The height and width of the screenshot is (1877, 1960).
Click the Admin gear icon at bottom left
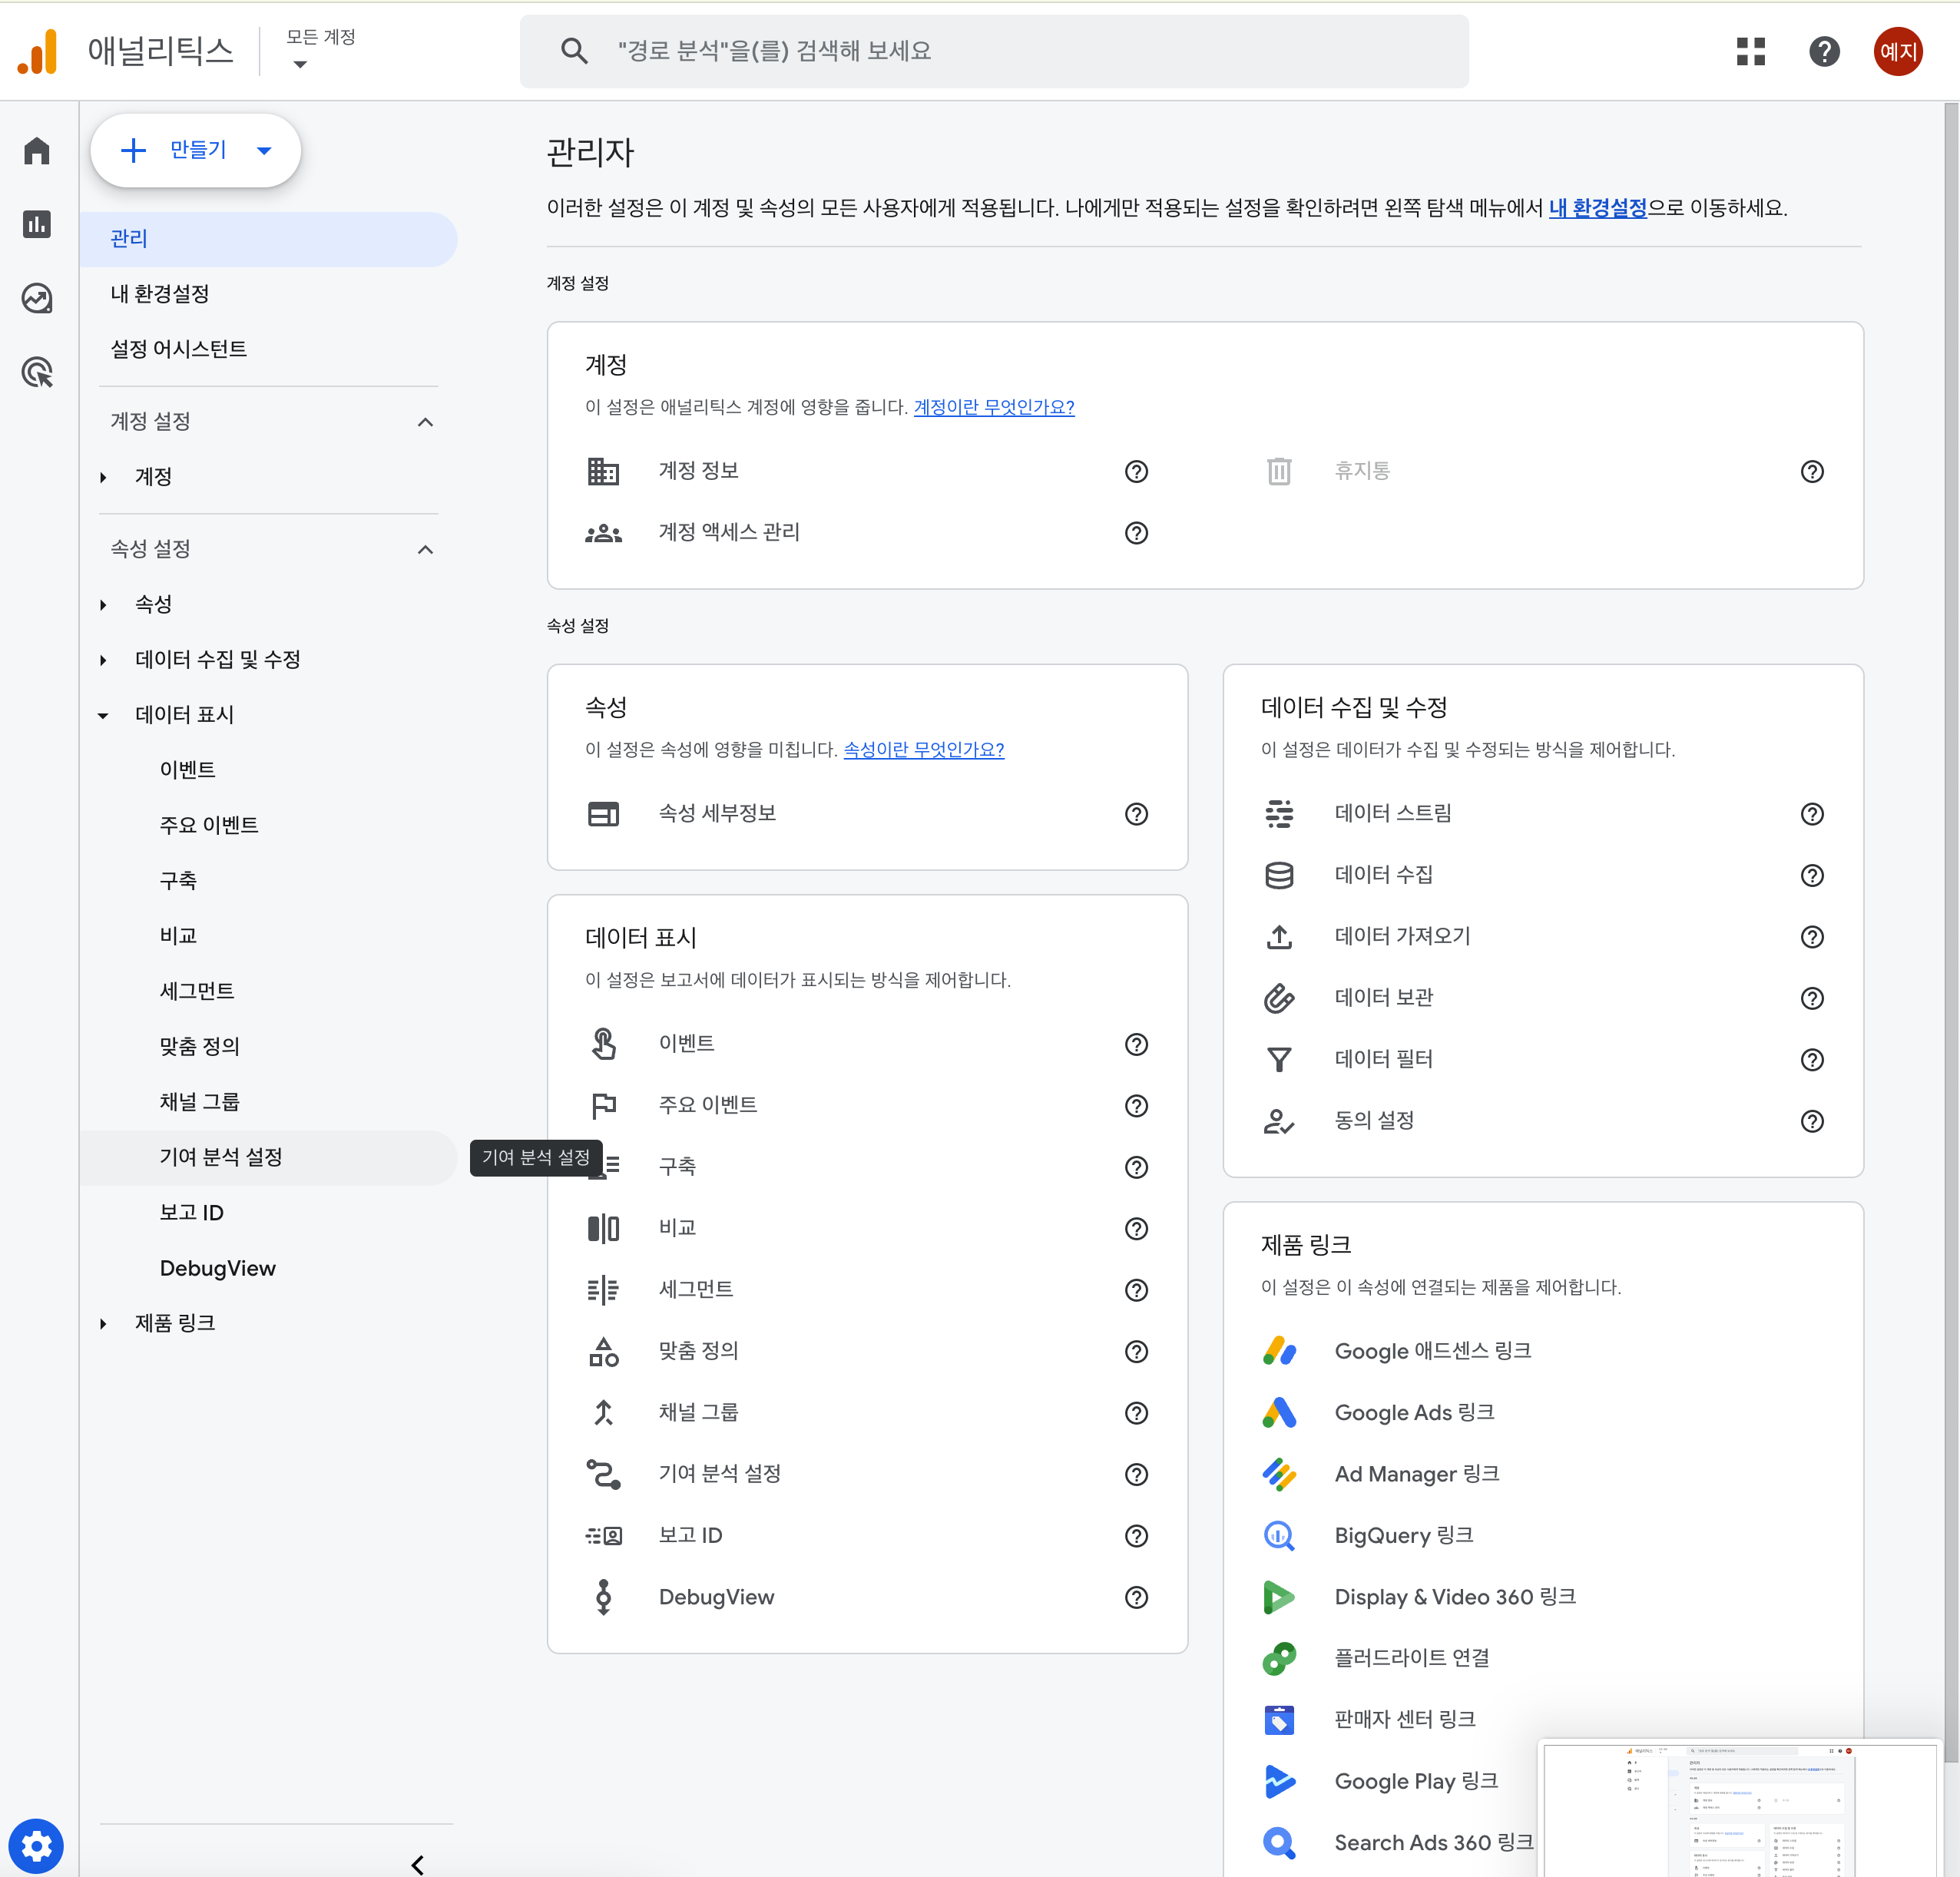(x=36, y=1845)
